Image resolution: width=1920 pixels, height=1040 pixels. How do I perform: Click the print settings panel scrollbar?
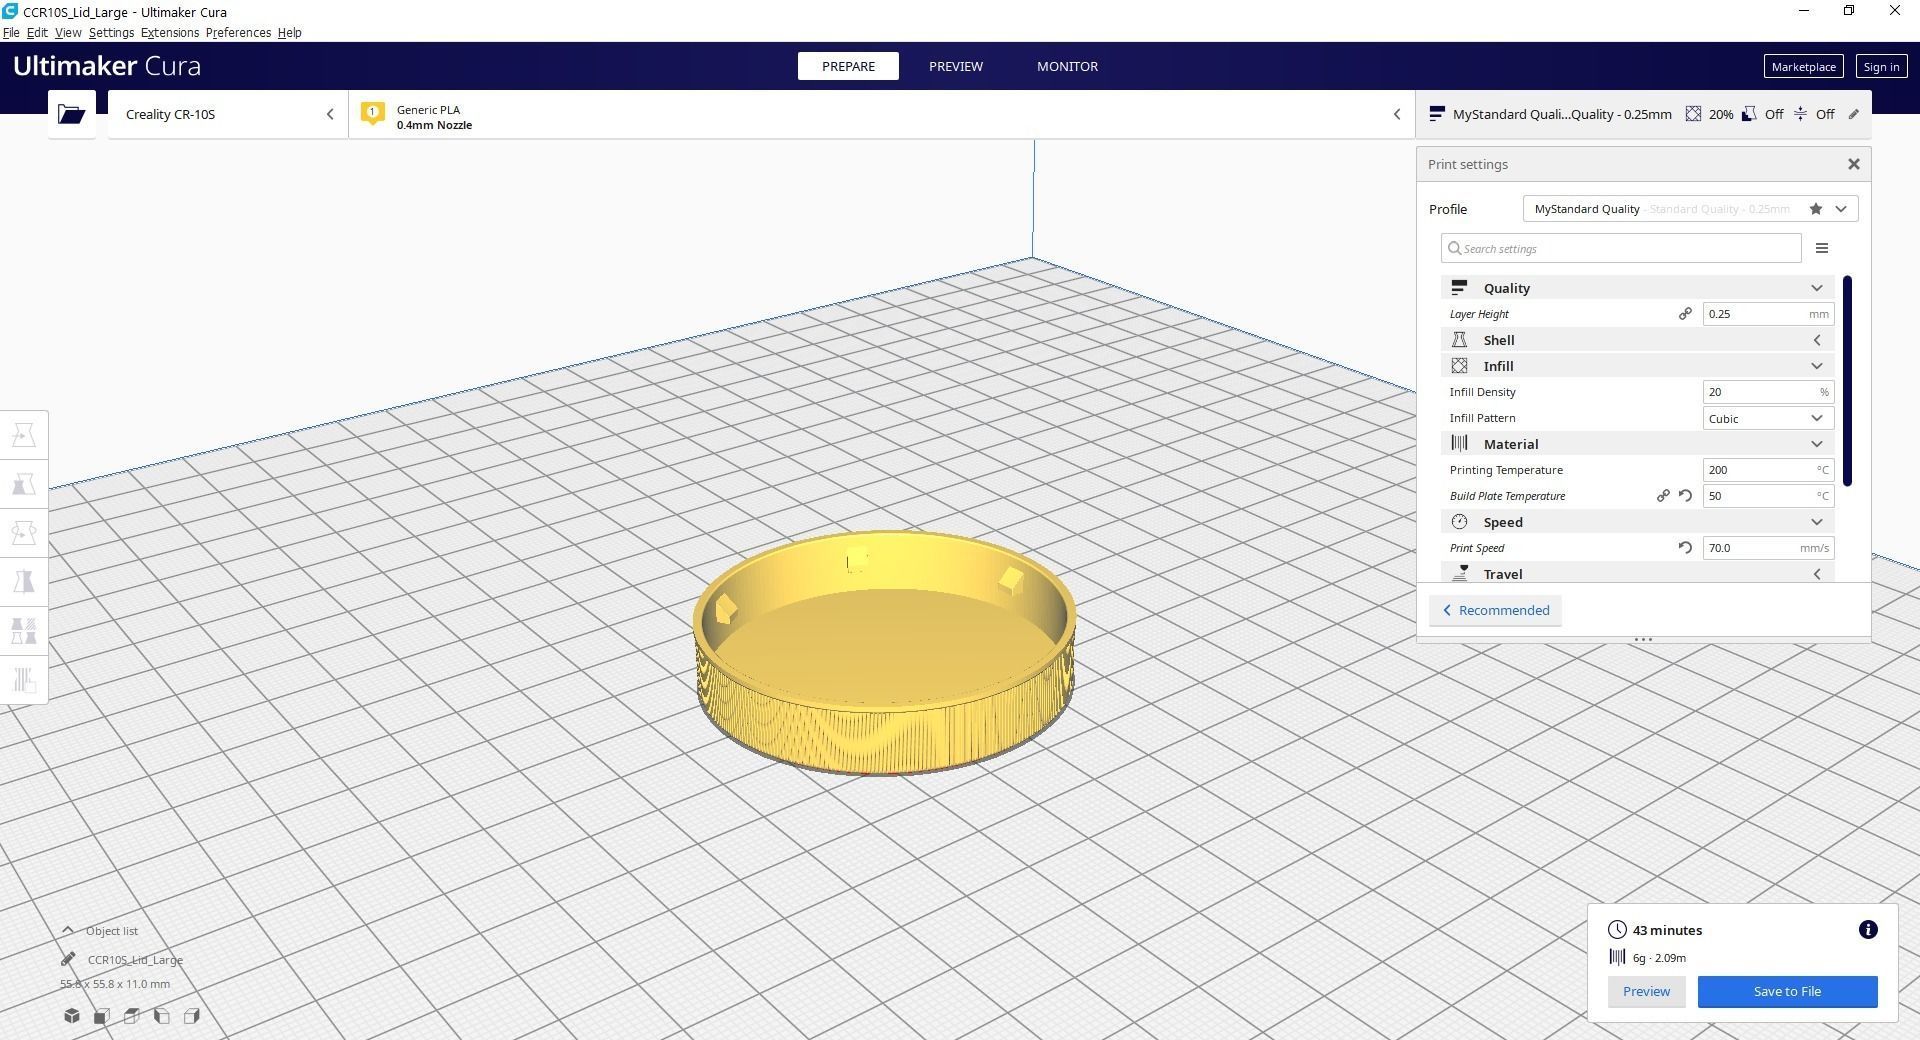(1847, 381)
